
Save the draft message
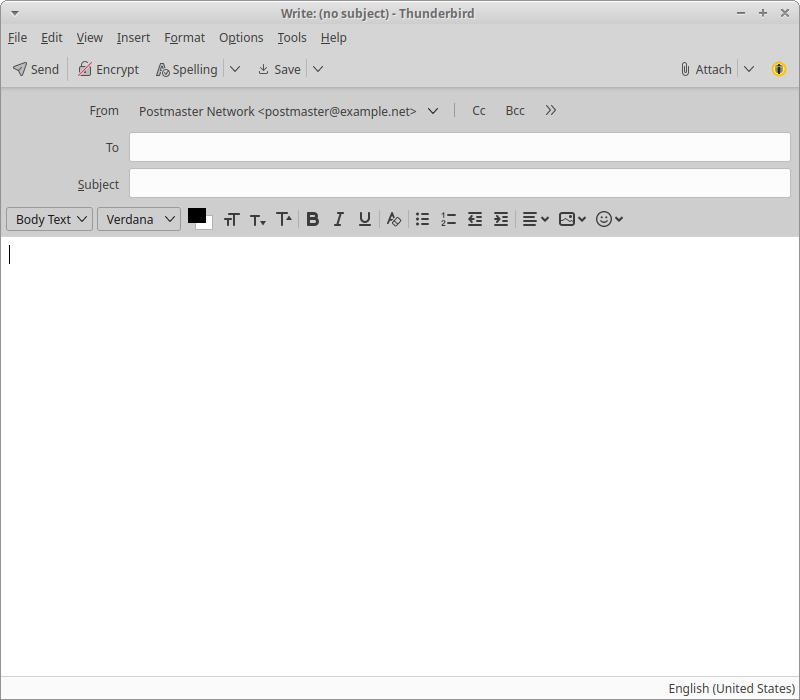[279, 69]
